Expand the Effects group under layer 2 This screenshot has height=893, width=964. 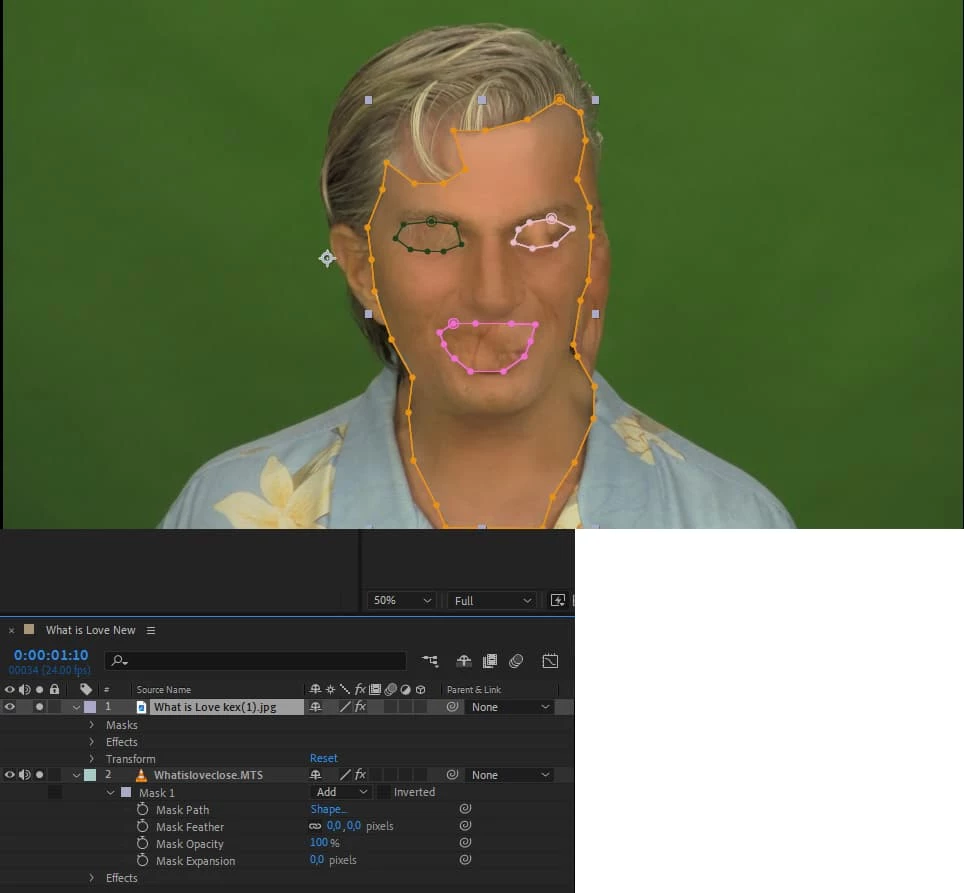click(92, 878)
